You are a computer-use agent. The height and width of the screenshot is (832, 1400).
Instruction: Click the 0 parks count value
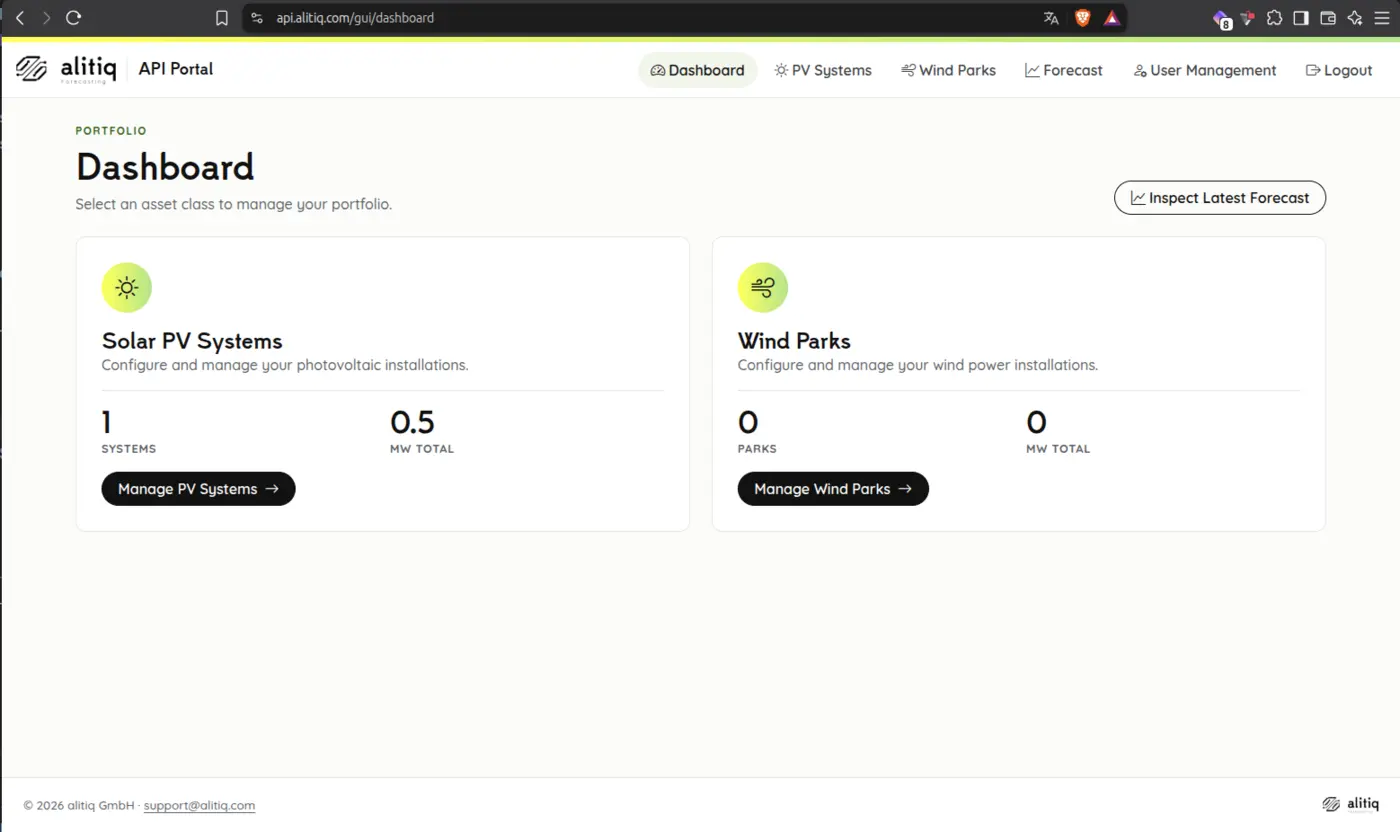[x=748, y=421]
